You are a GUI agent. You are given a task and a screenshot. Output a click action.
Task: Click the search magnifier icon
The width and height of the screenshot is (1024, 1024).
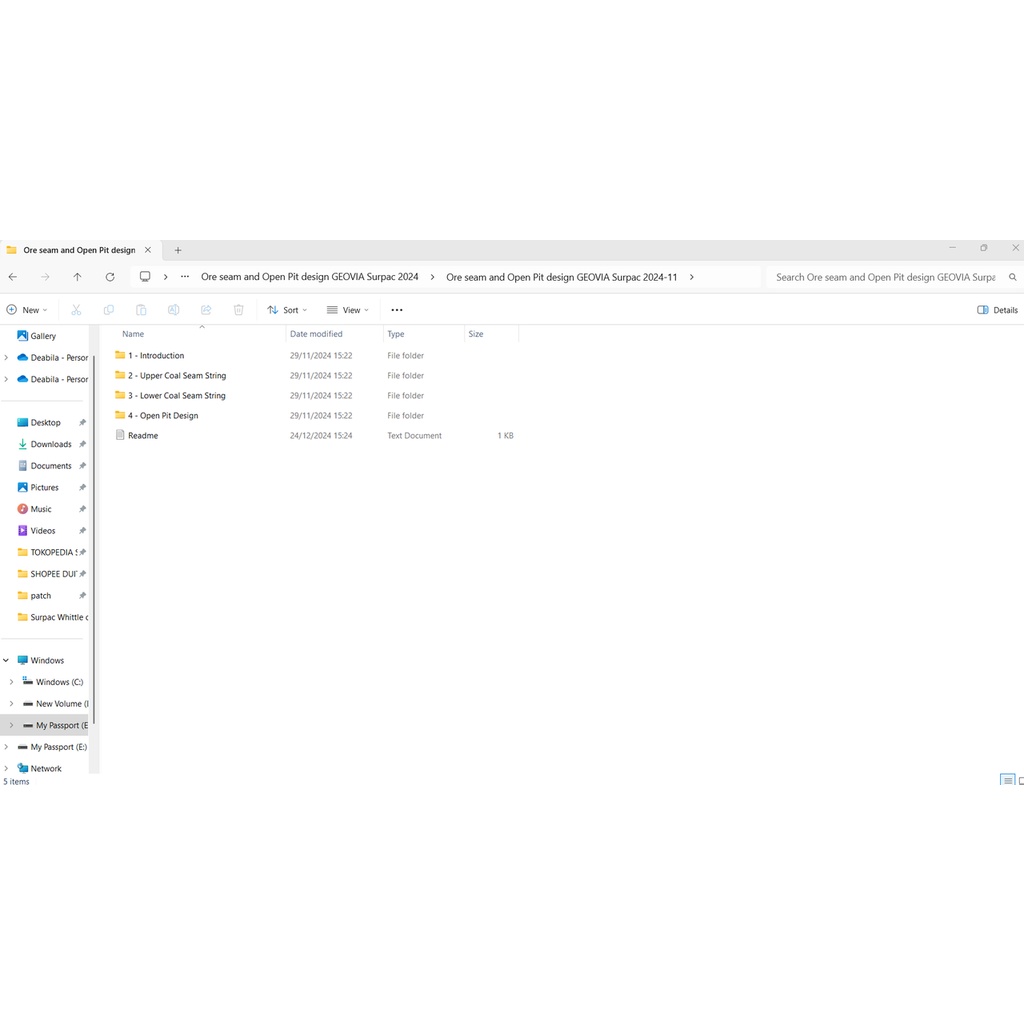click(1012, 277)
